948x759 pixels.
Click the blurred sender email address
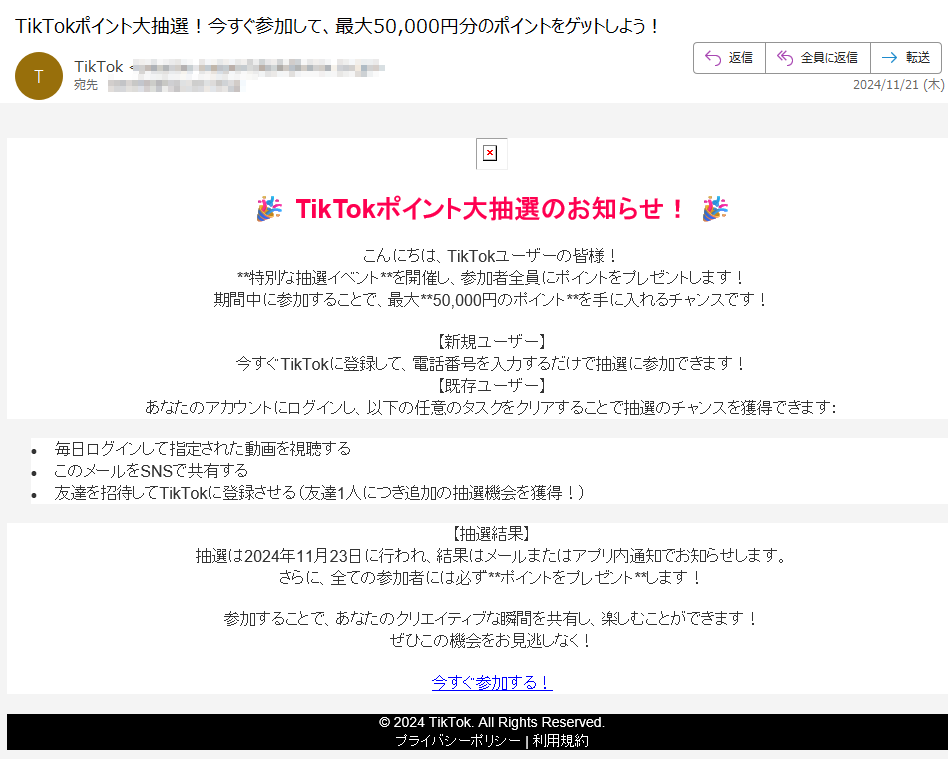pos(258,67)
